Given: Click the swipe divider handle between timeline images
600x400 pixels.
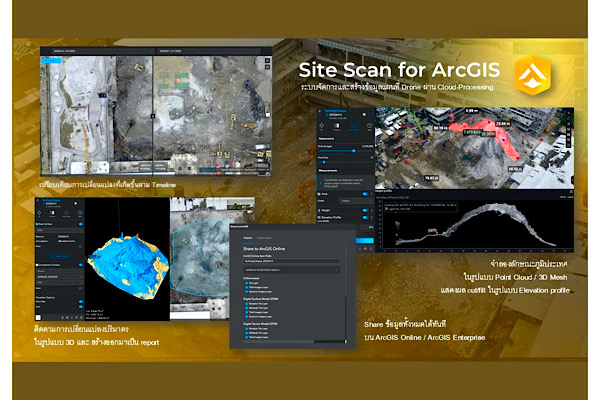Looking at the screenshot, I should (x=153, y=116).
